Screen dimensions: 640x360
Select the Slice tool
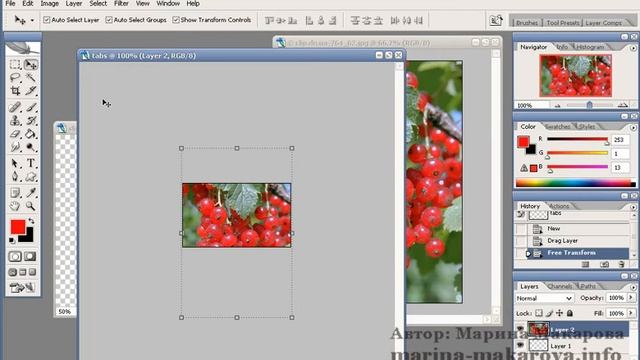tap(31, 91)
